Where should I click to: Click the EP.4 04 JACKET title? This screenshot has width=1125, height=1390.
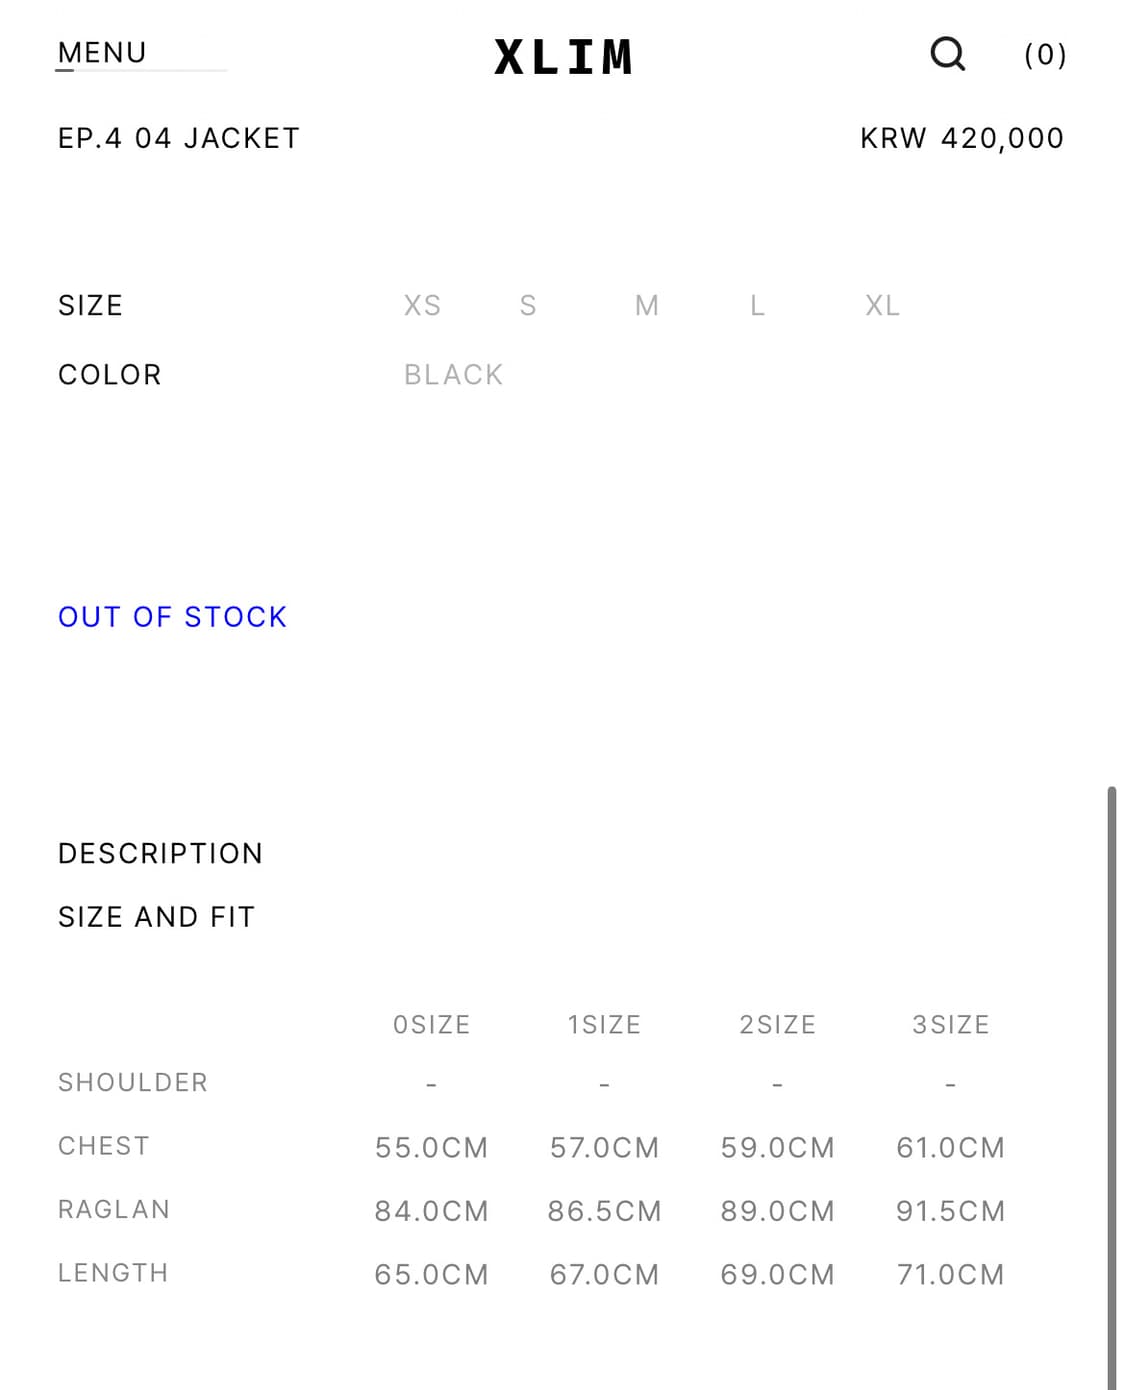click(x=179, y=138)
